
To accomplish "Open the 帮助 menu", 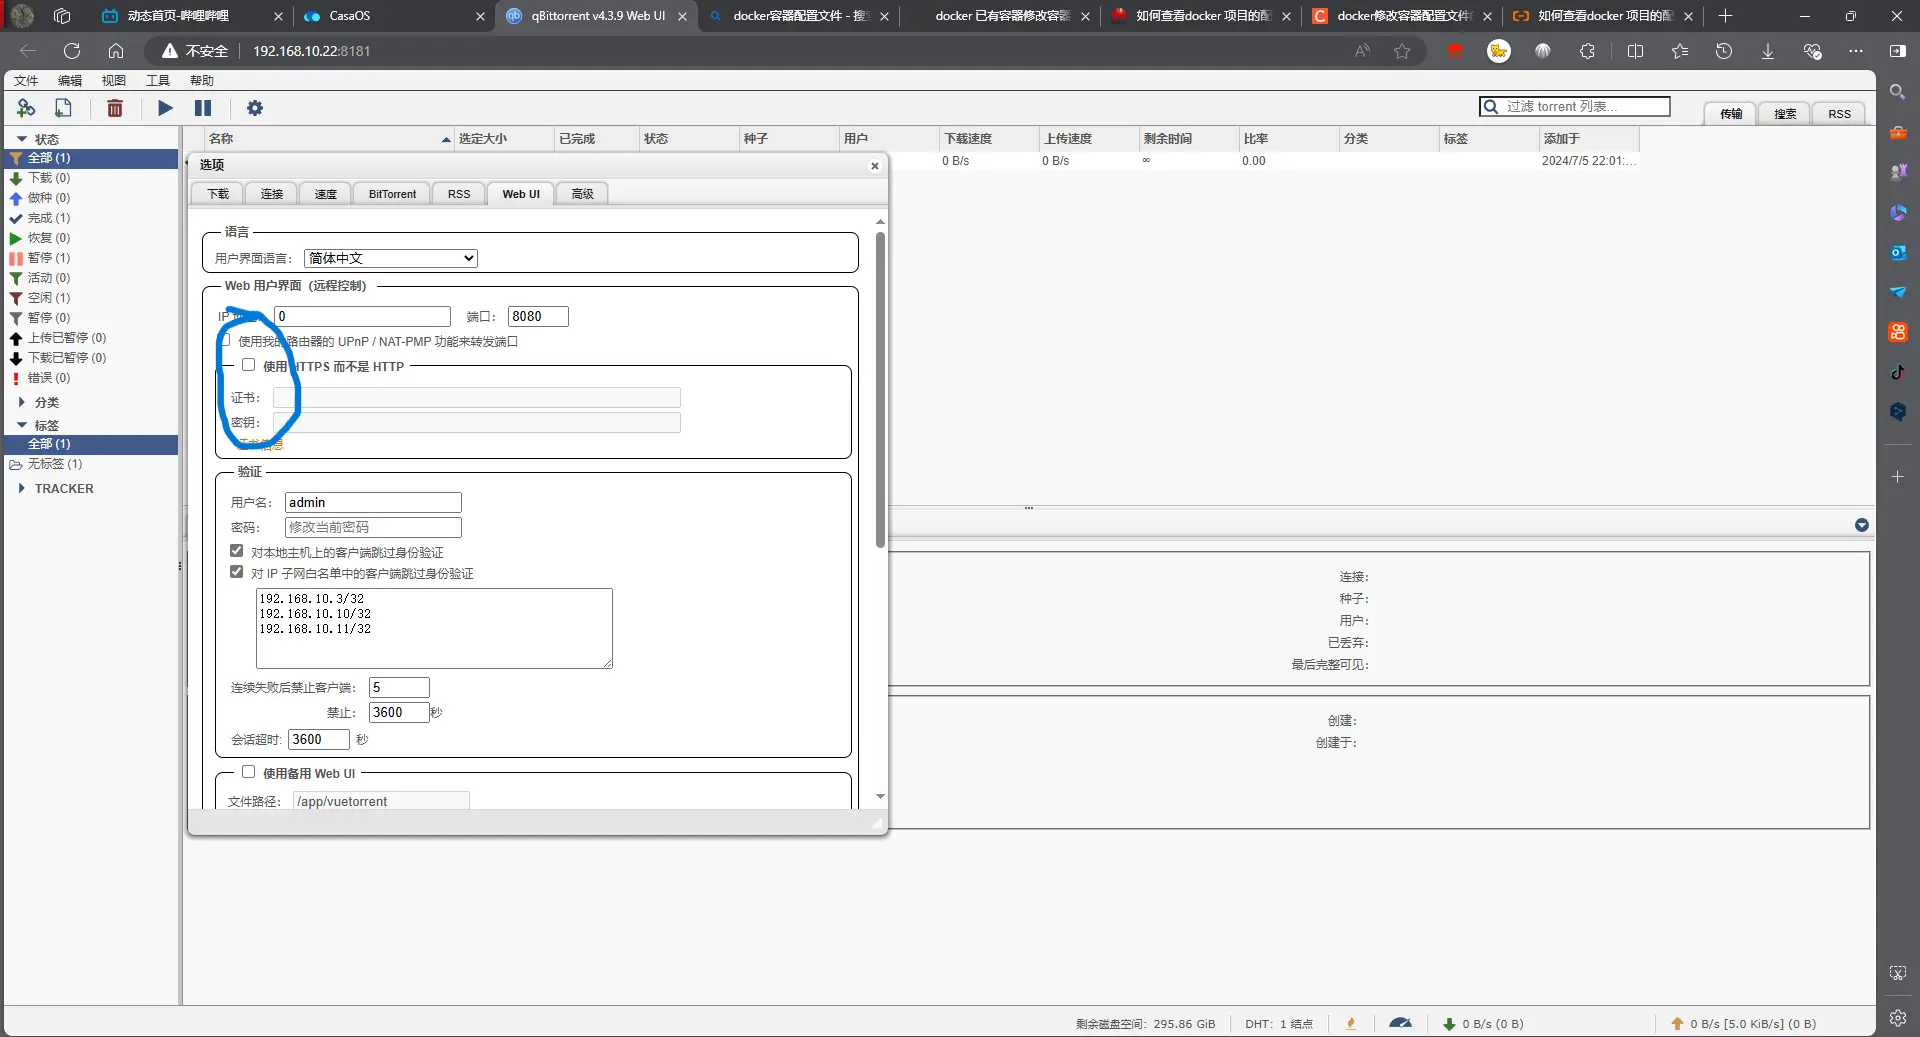I will [x=202, y=81].
